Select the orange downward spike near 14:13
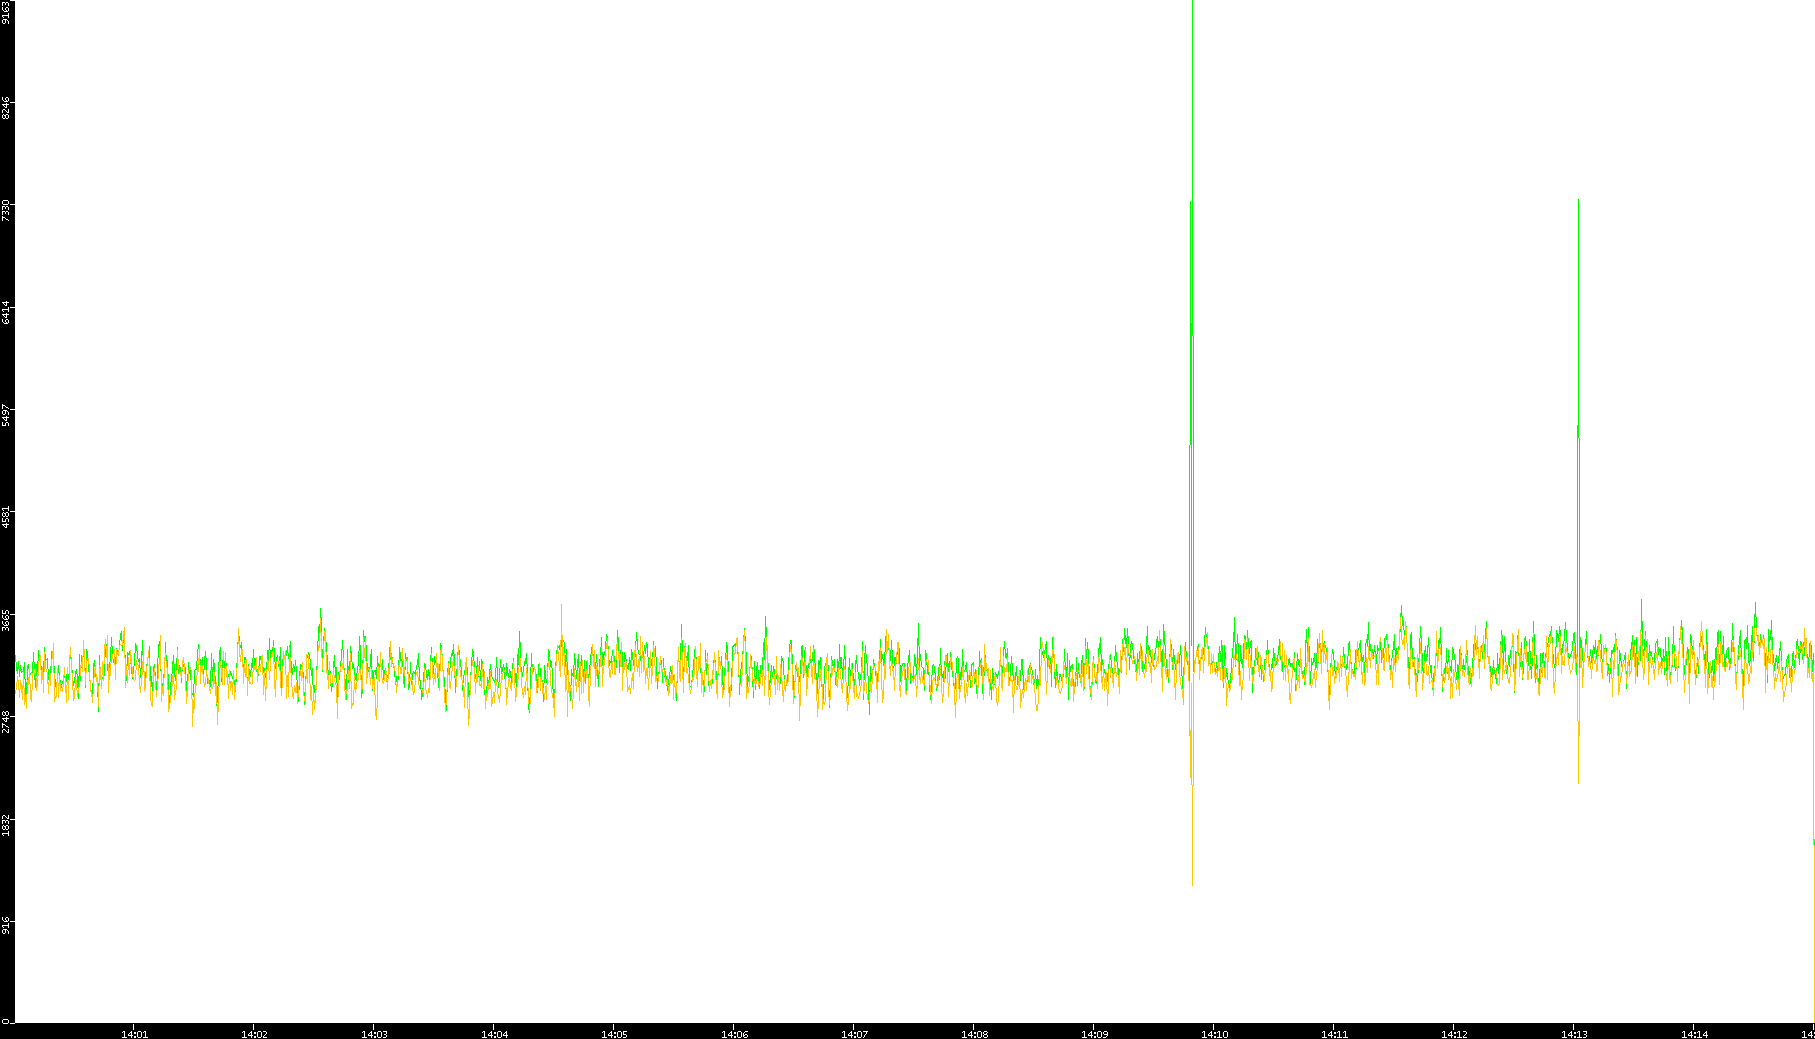 click(1578, 780)
